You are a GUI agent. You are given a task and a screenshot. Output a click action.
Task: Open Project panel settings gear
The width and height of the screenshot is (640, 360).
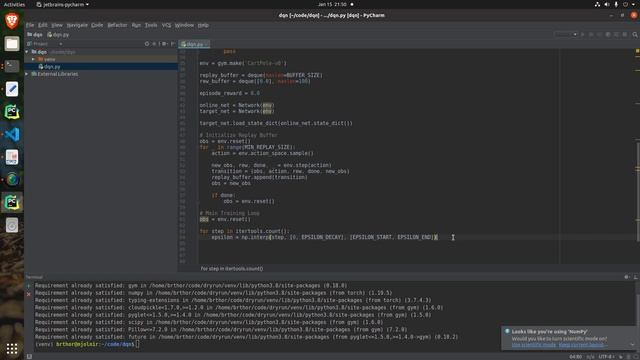click(164, 44)
